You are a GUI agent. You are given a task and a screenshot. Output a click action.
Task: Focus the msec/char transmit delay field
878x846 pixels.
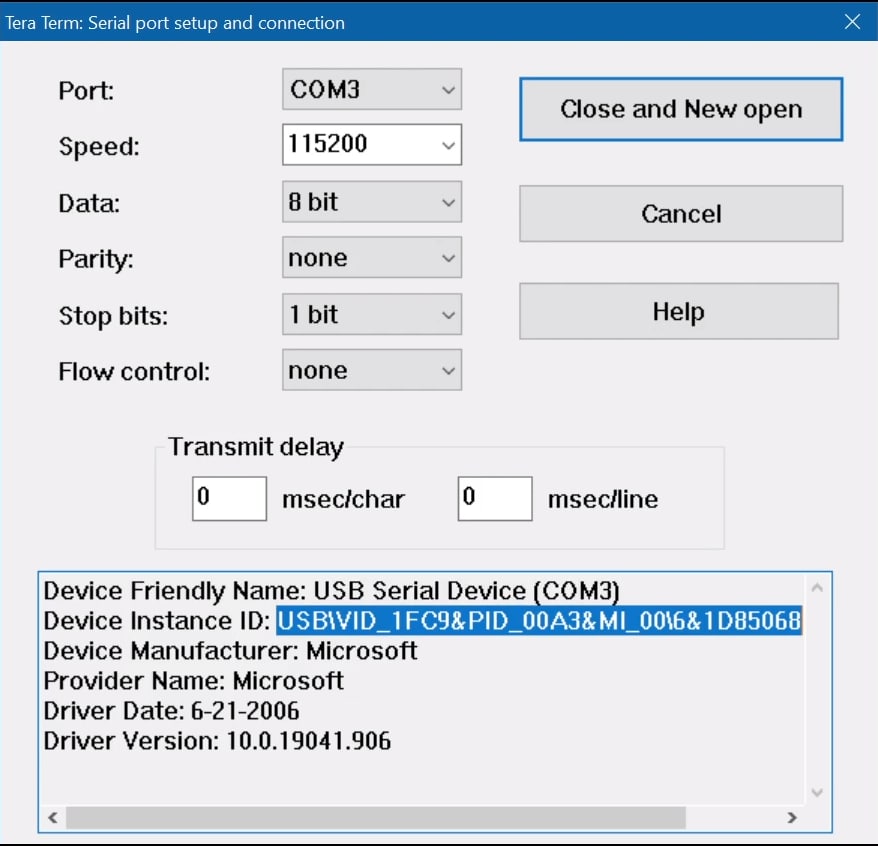[229, 498]
